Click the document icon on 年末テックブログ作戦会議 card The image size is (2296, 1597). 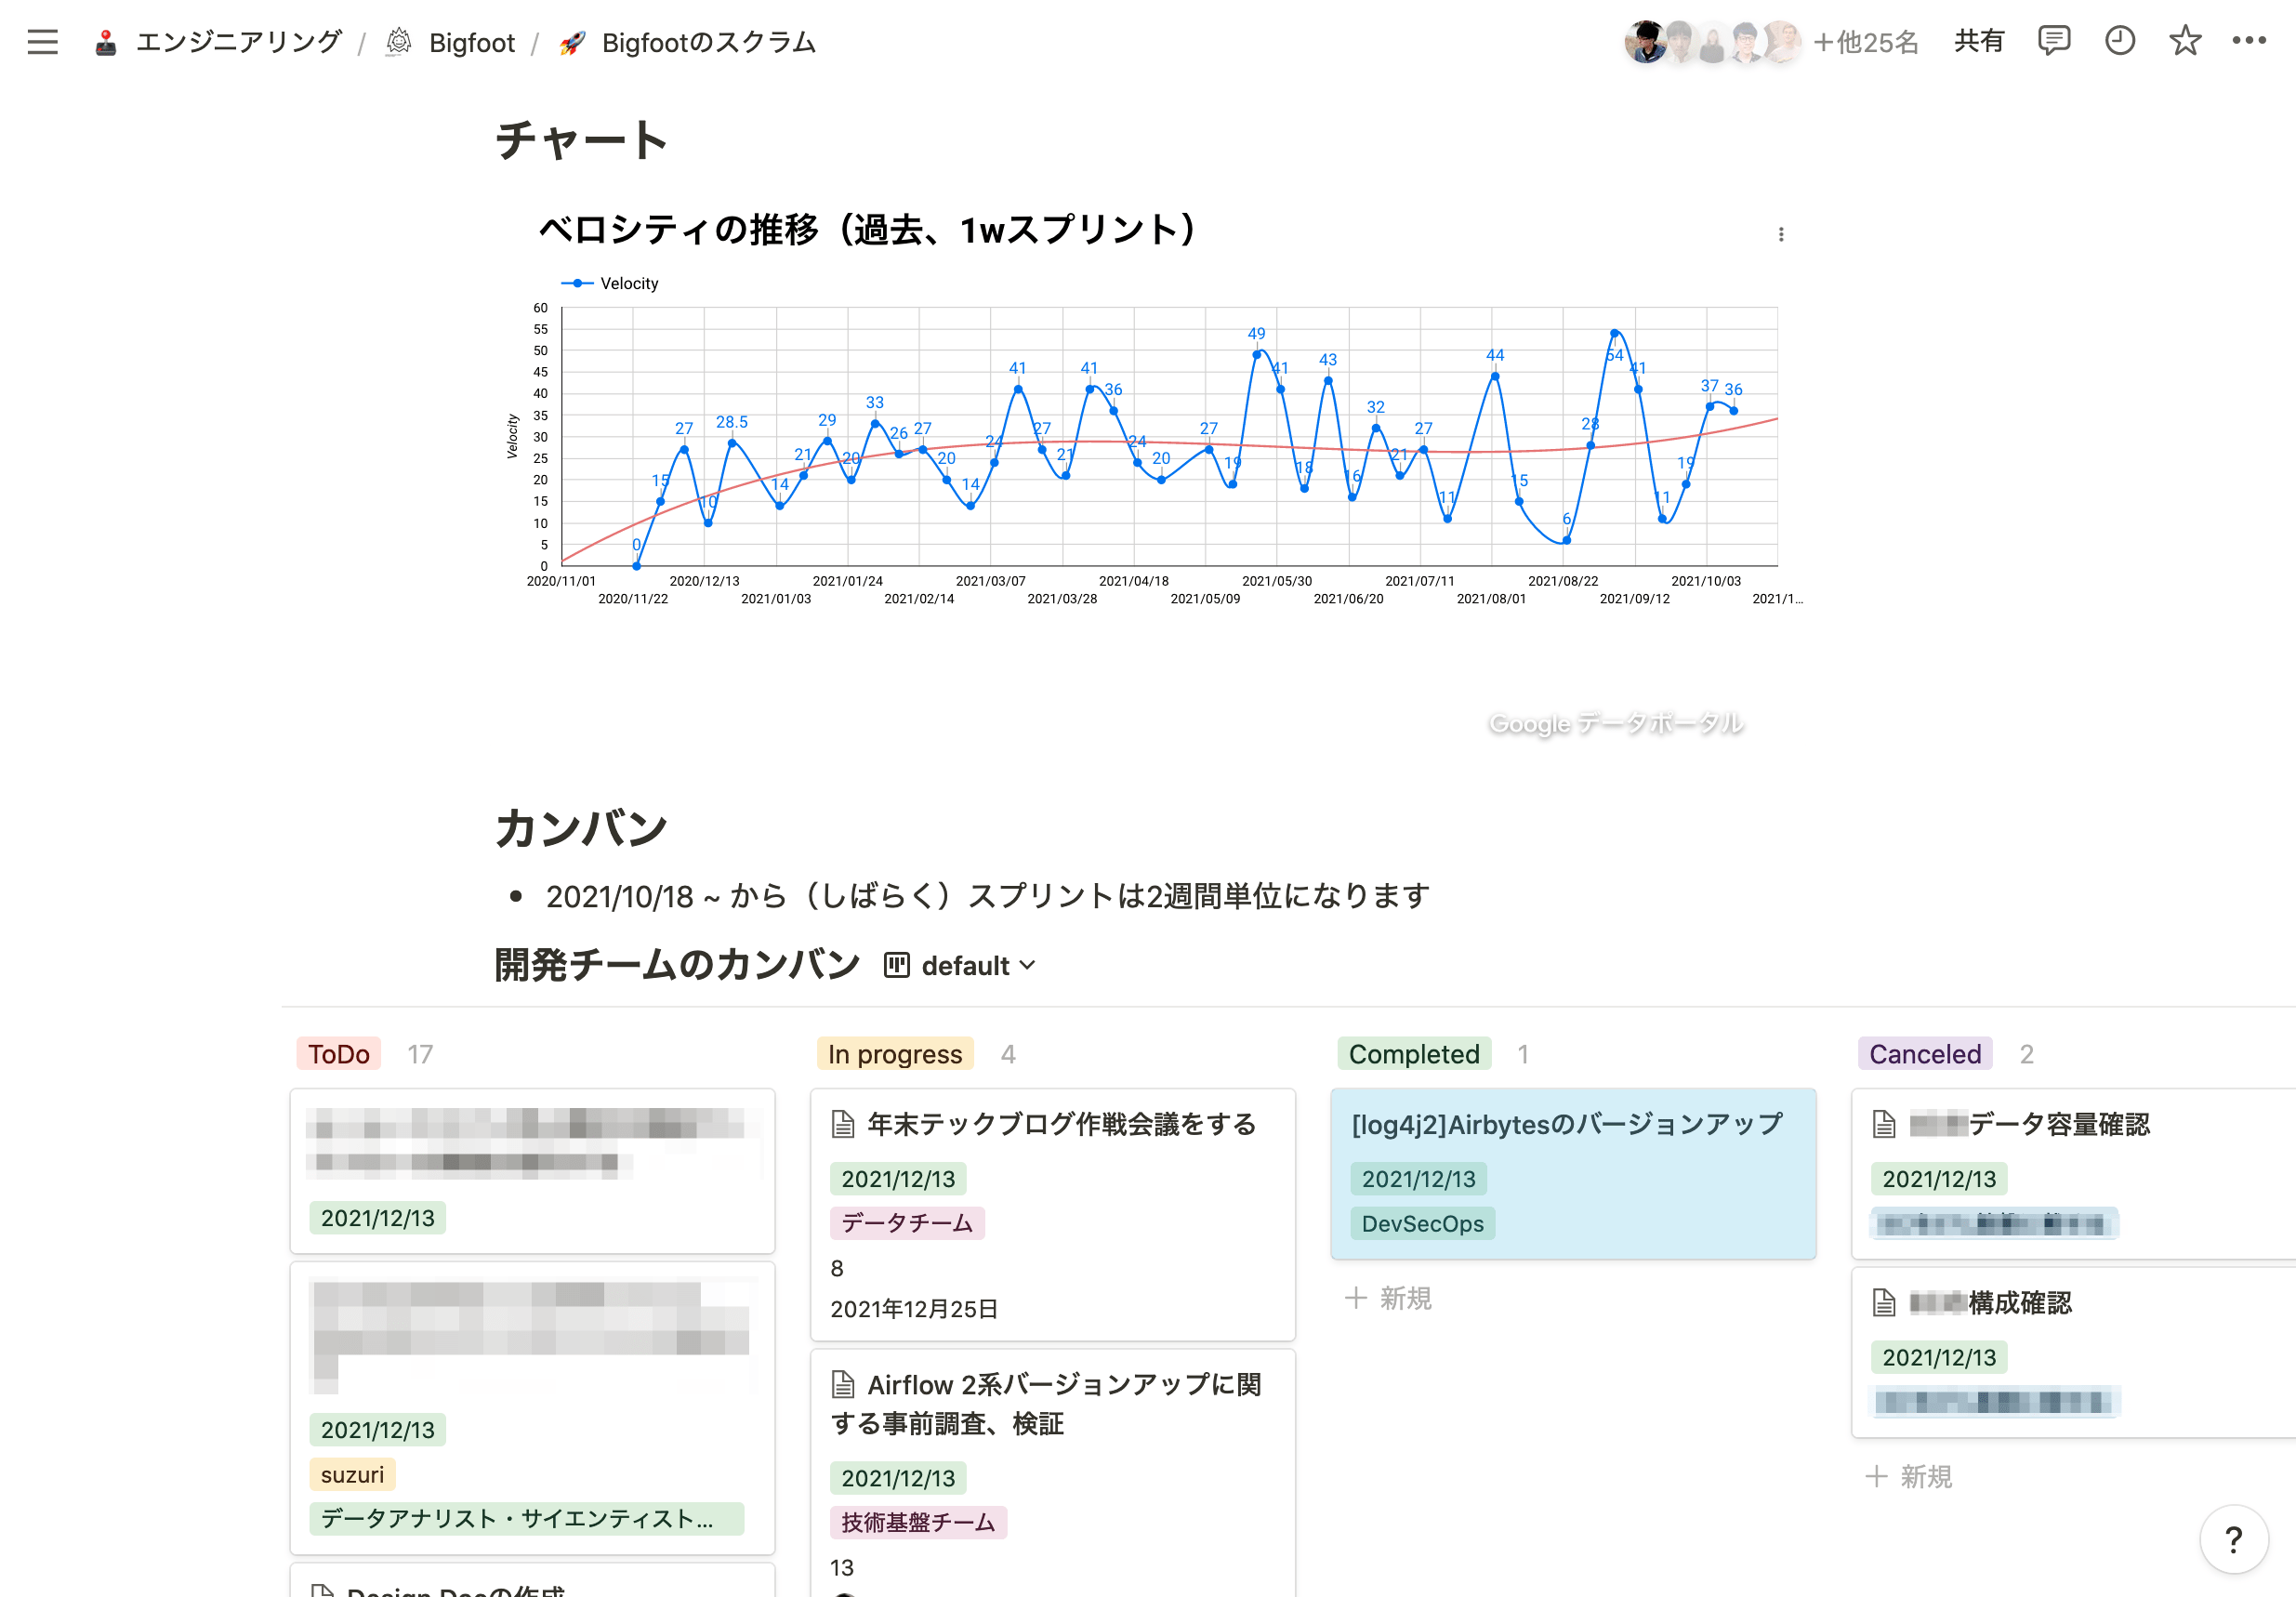coord(843,1124)
